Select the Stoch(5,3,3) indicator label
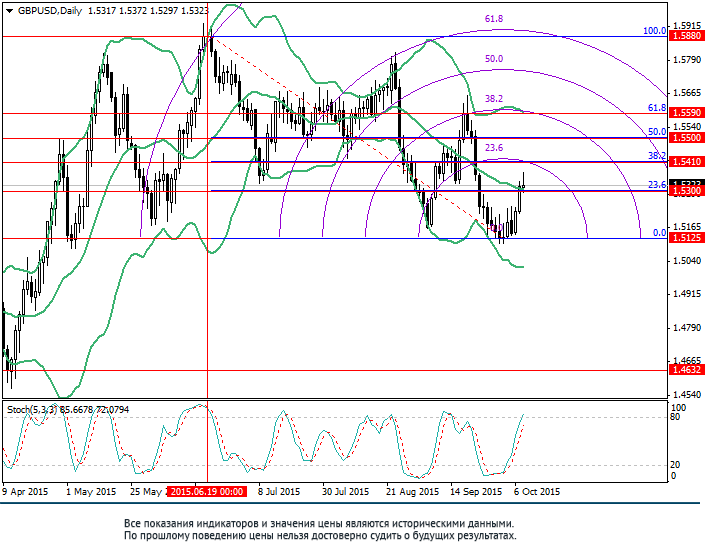The width and height of the screenshot is (707, 552). [x=32, y=409]
